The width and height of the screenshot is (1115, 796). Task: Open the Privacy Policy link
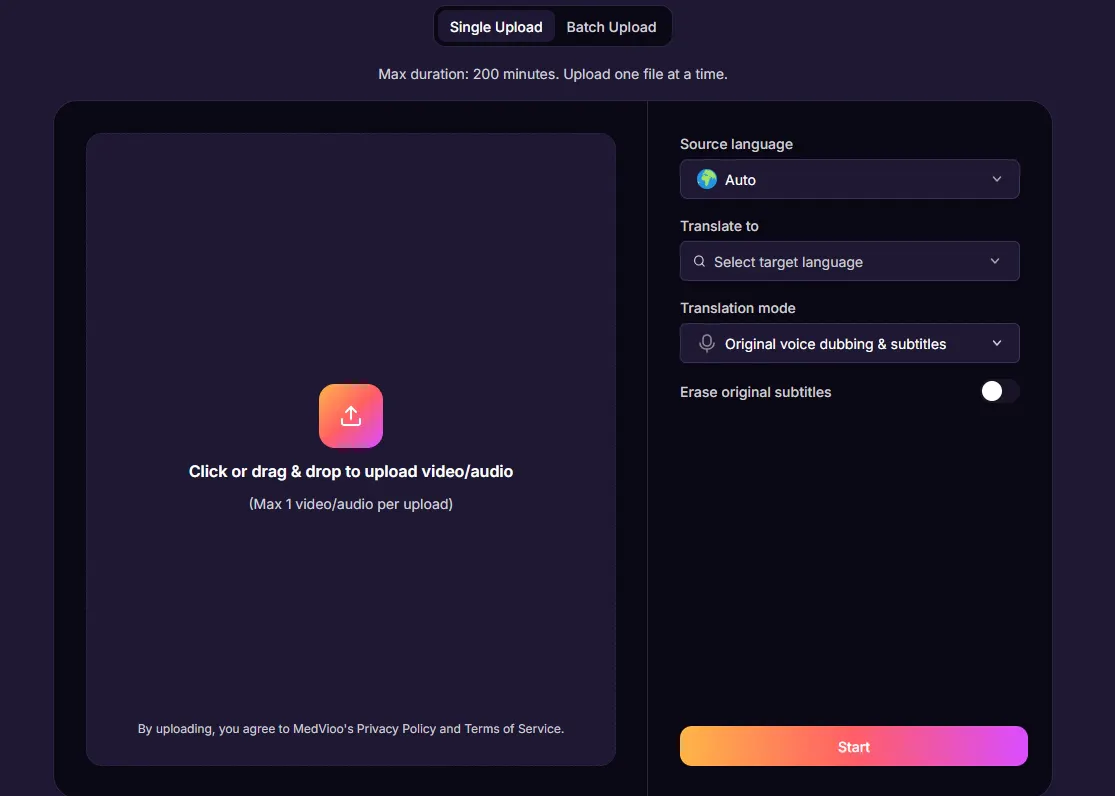click(396, 729)
